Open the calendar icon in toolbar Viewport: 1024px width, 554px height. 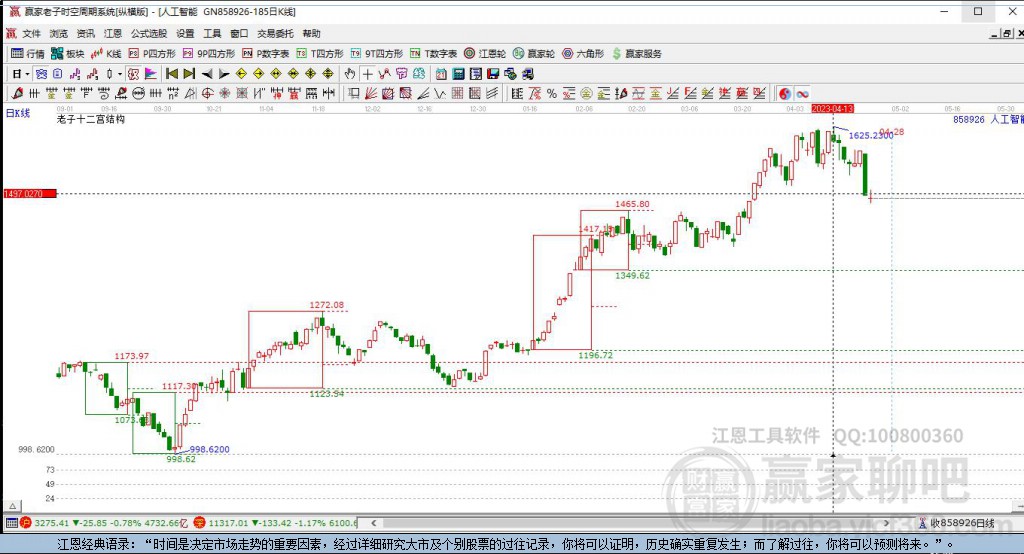click(x=441, y=74)
